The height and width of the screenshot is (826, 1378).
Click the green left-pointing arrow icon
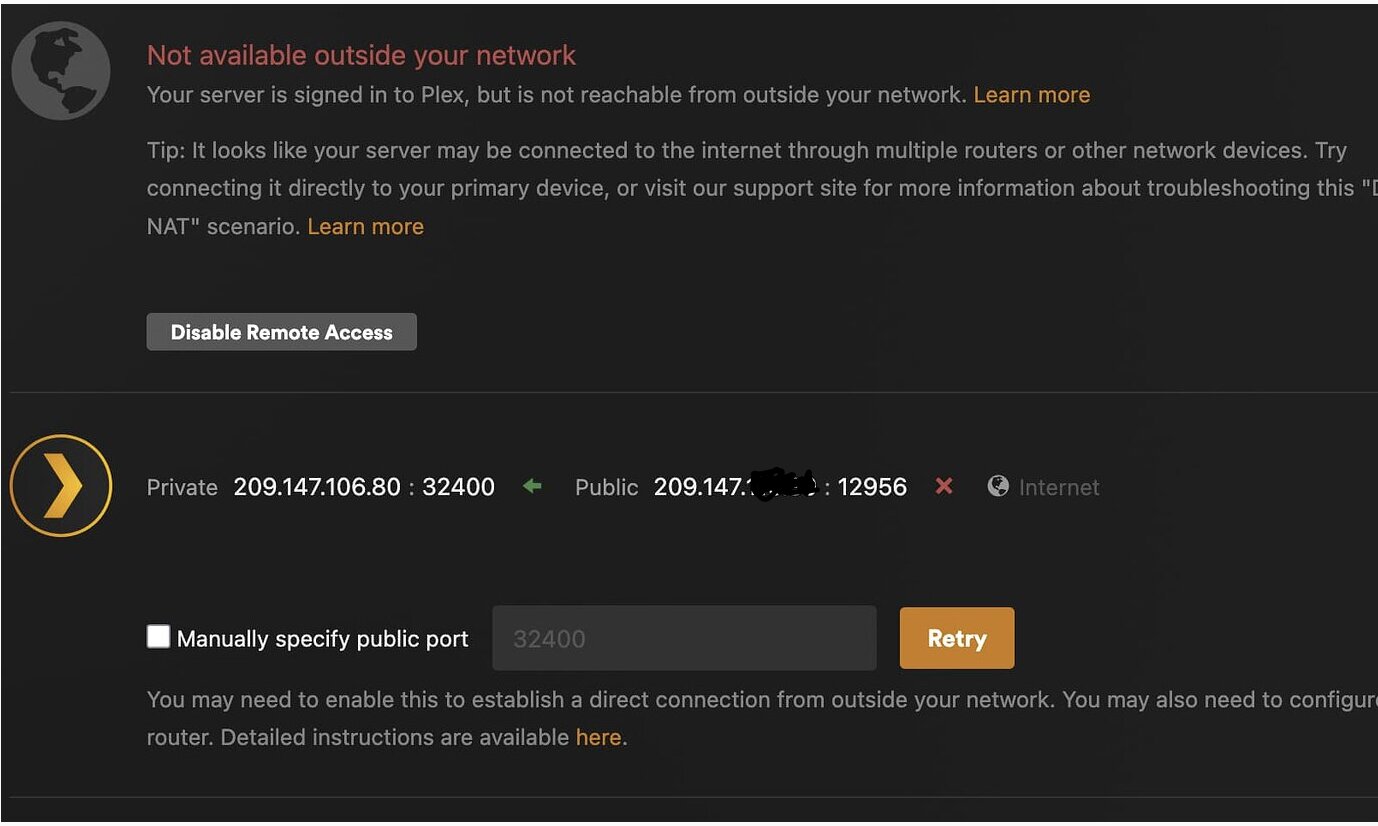(x=532, y=486)
